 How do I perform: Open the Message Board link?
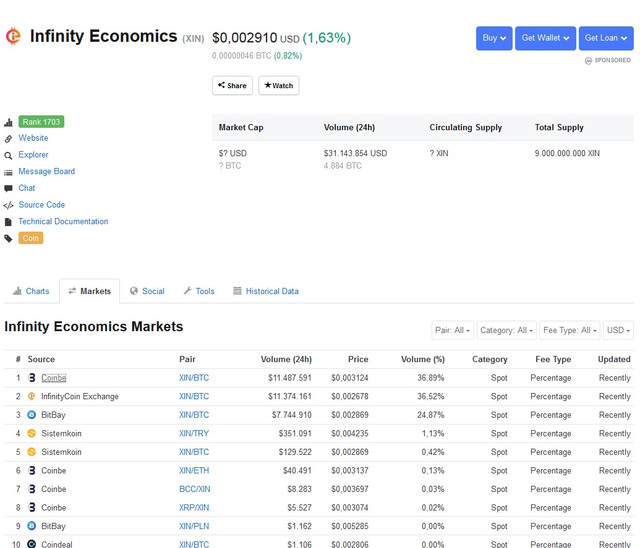(x=47, y=171)
